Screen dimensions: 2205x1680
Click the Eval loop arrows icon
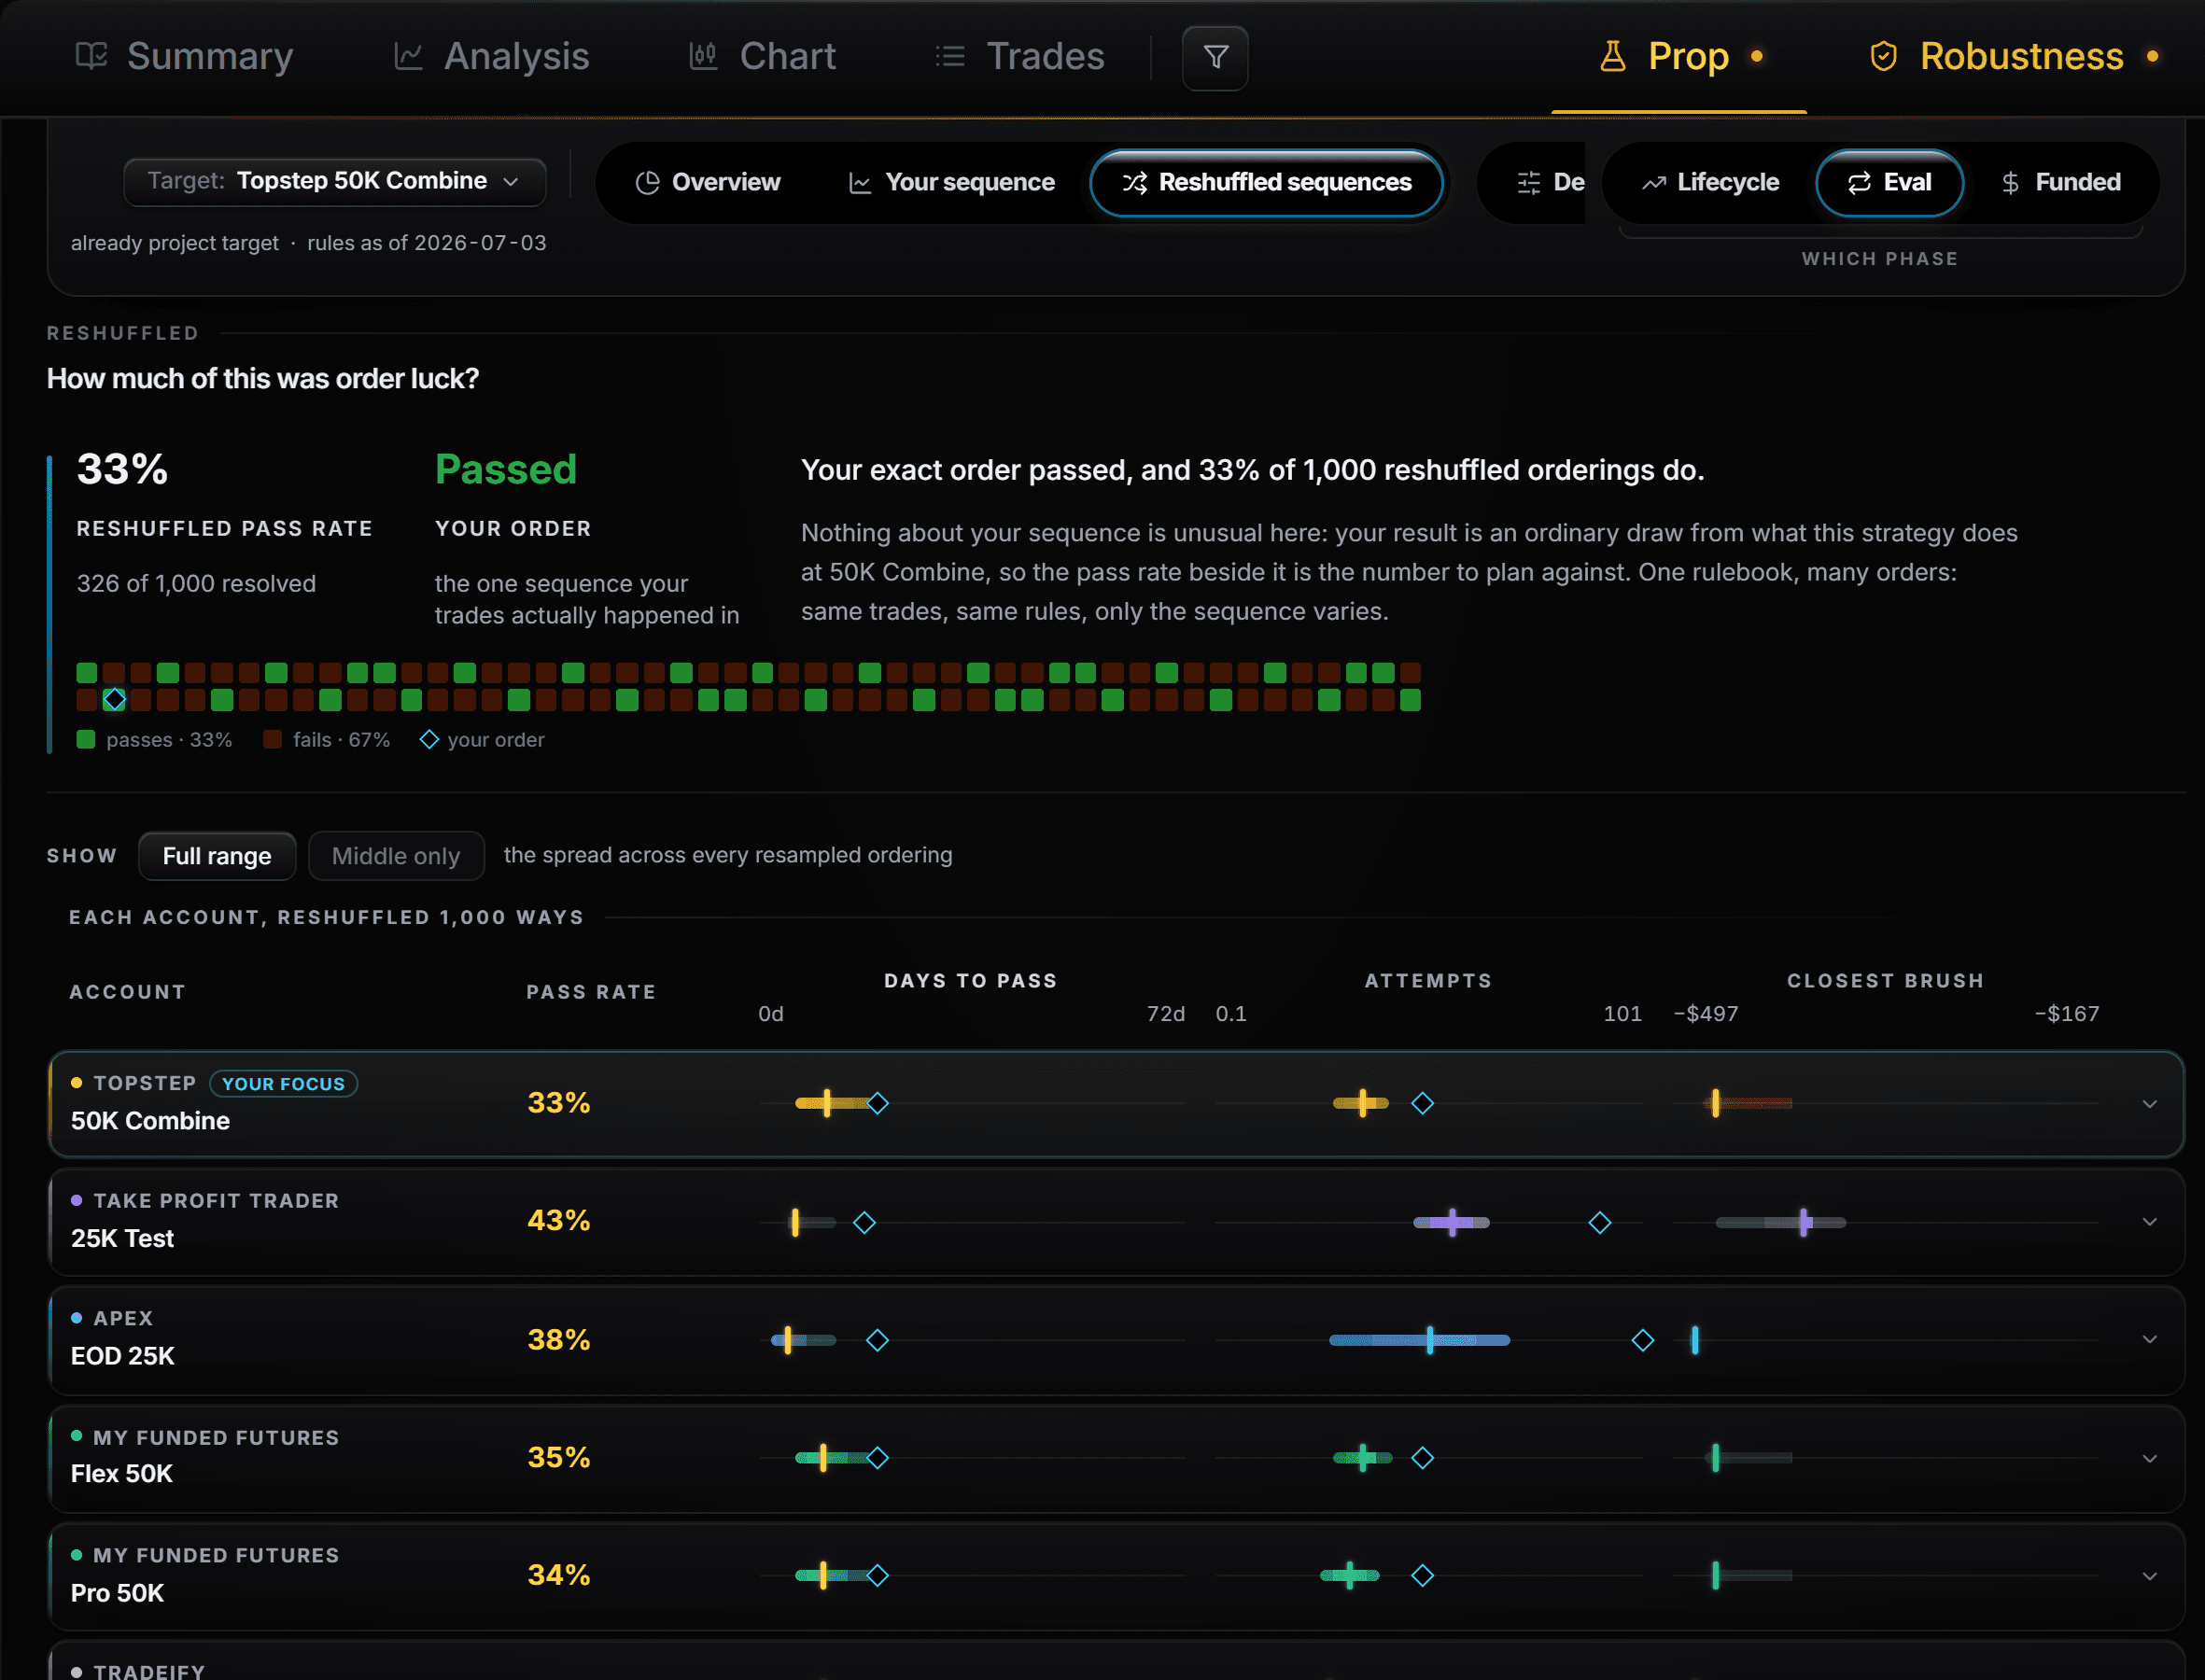1859,183
